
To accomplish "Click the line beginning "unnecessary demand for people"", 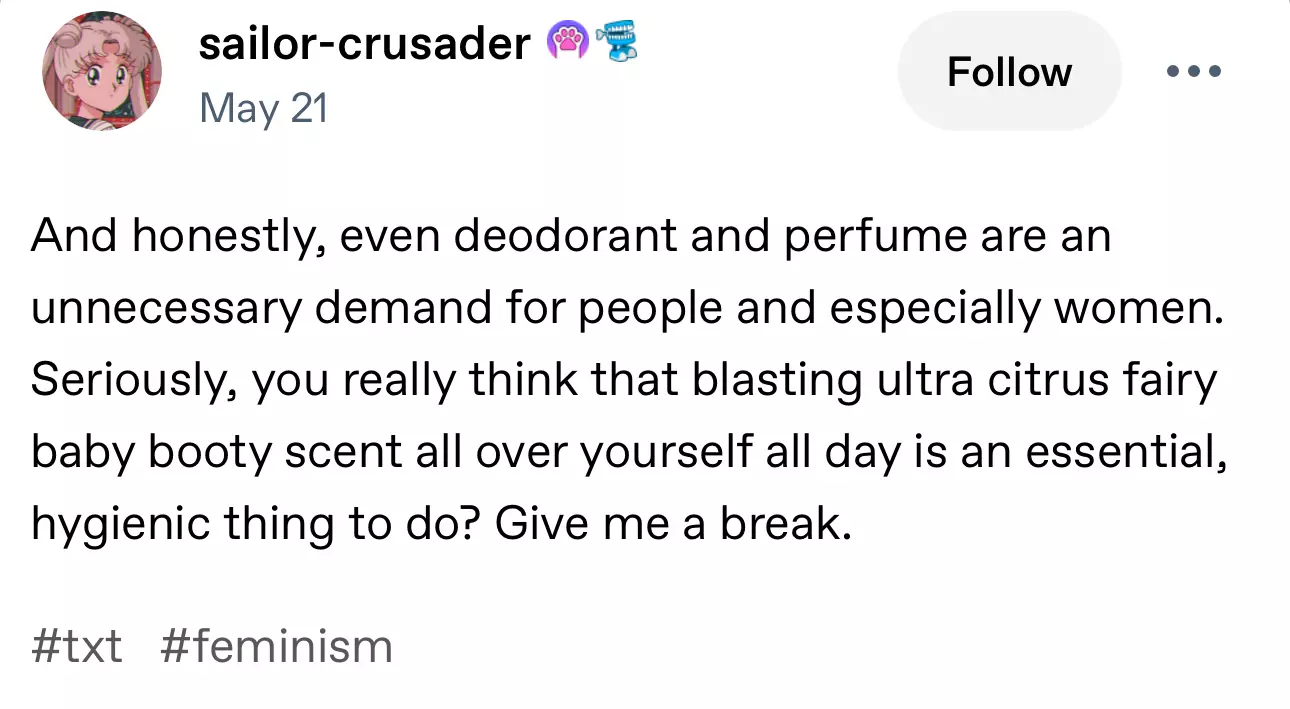I will [627, 309].
